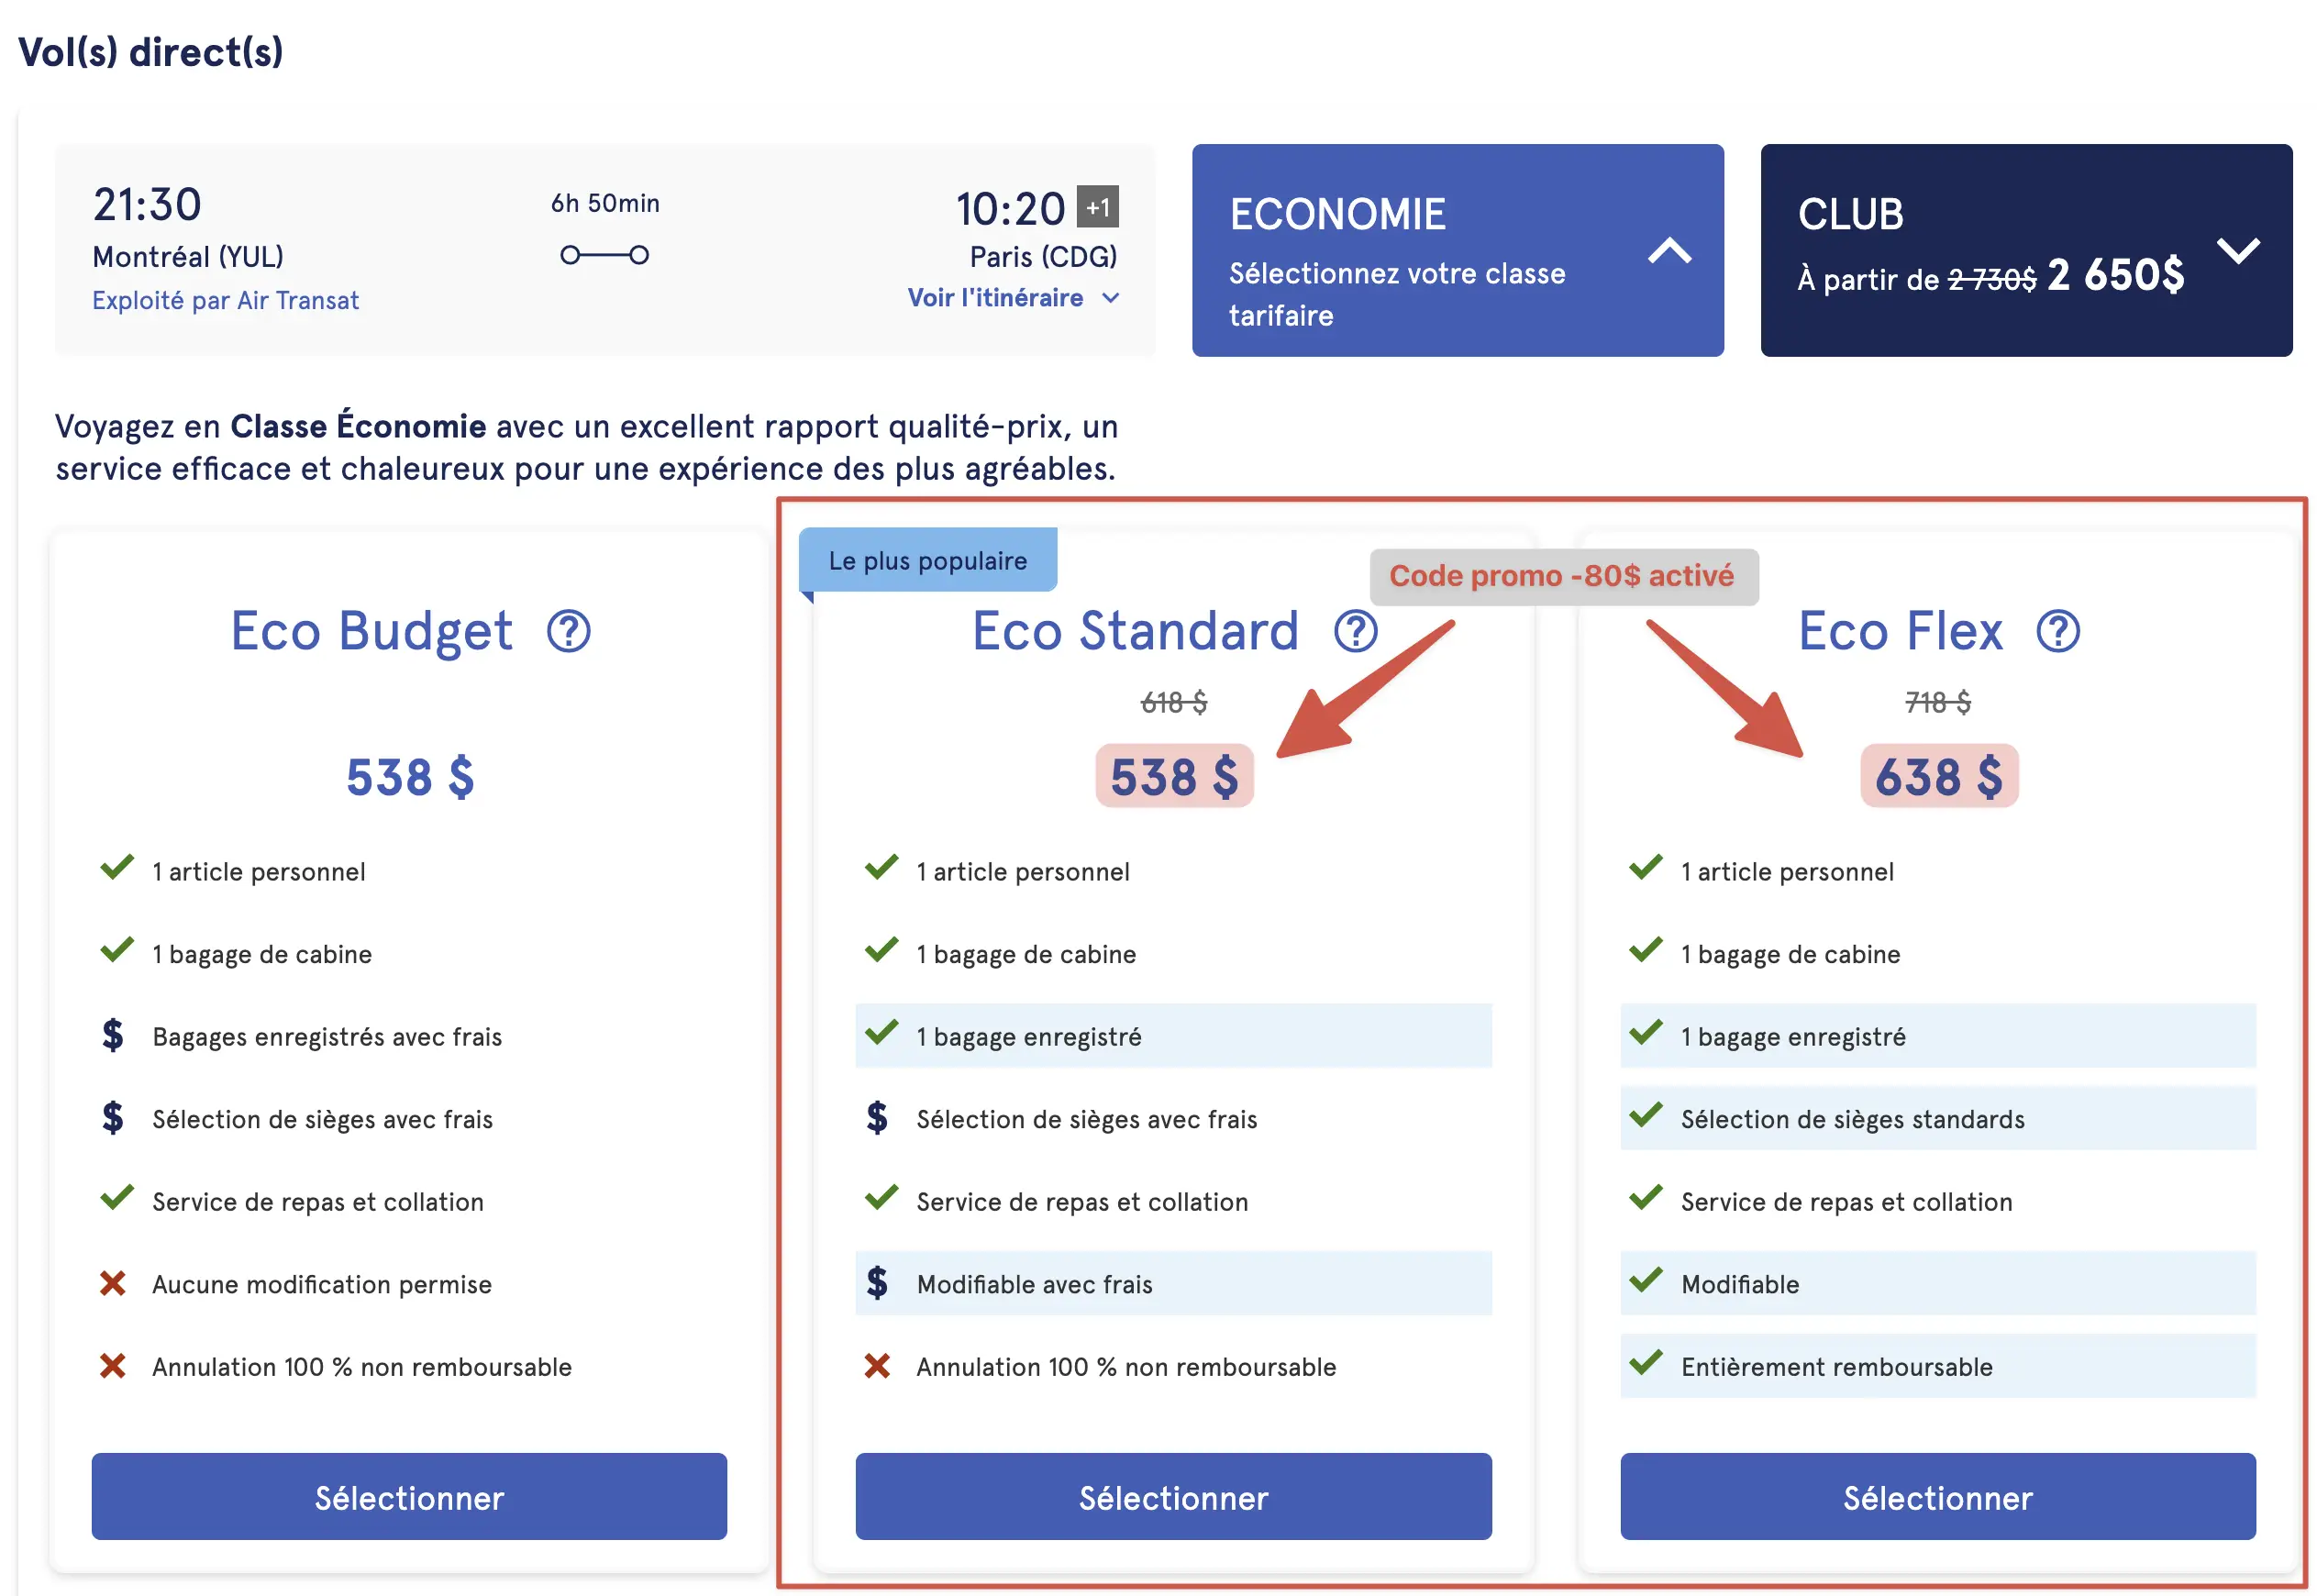2317x1596 pixels.
Task: Open the Voir l'itinéraire details
Action: pos(1013,297)
